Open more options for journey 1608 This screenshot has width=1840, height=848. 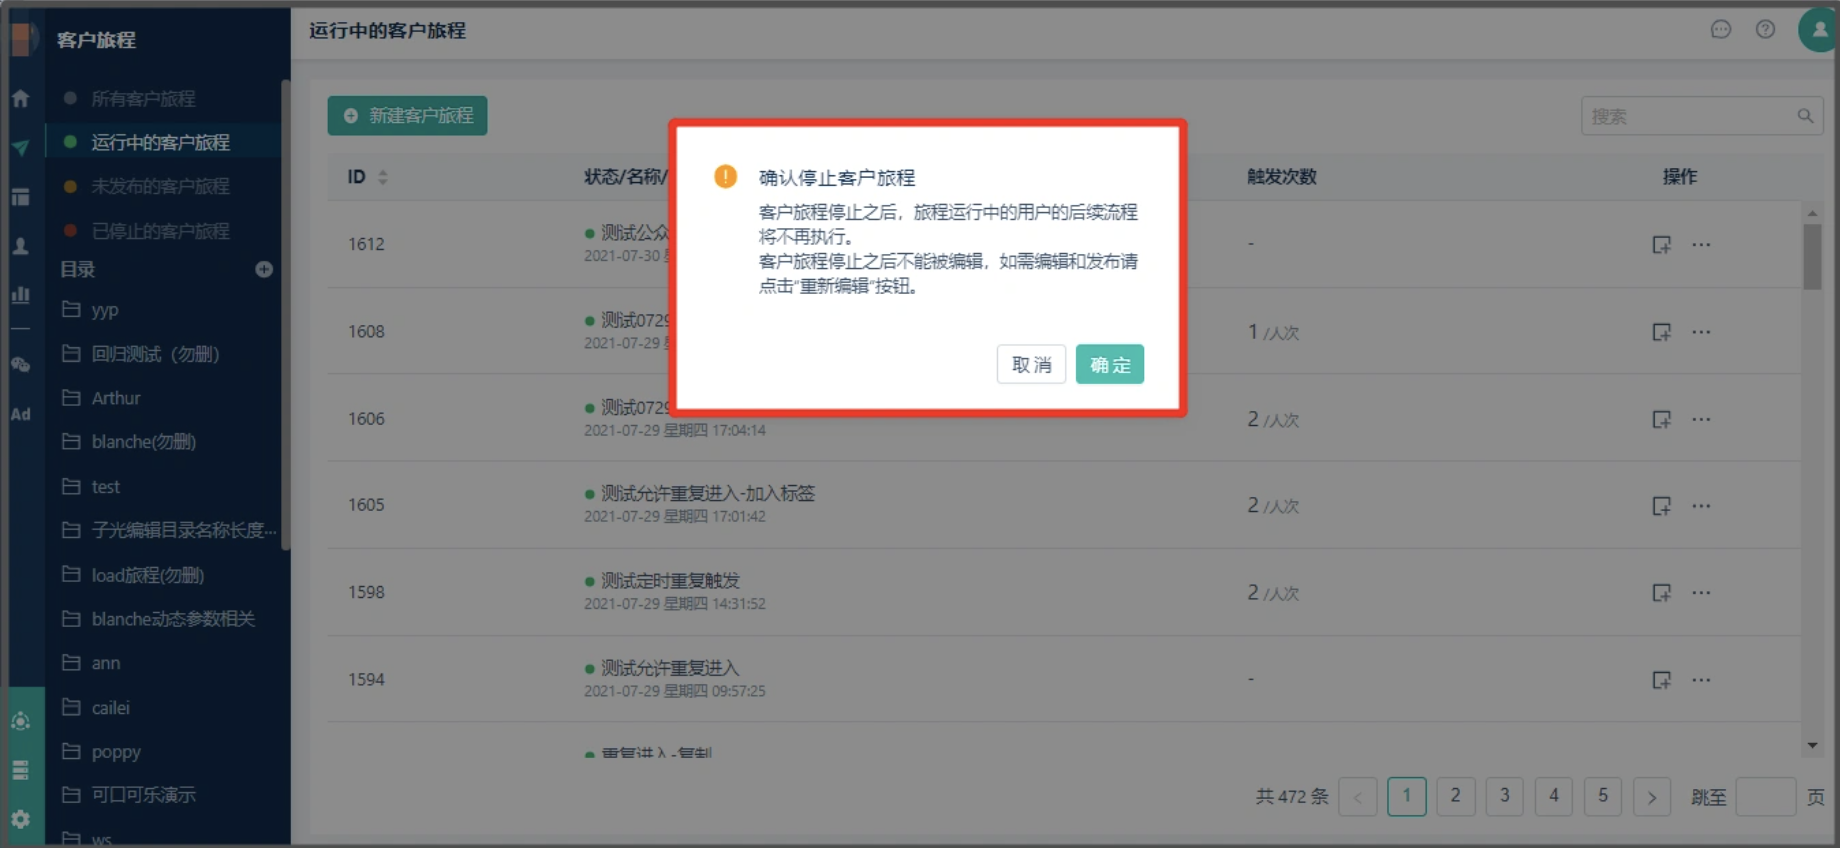pyautogui.click(x=1701, y=332)
